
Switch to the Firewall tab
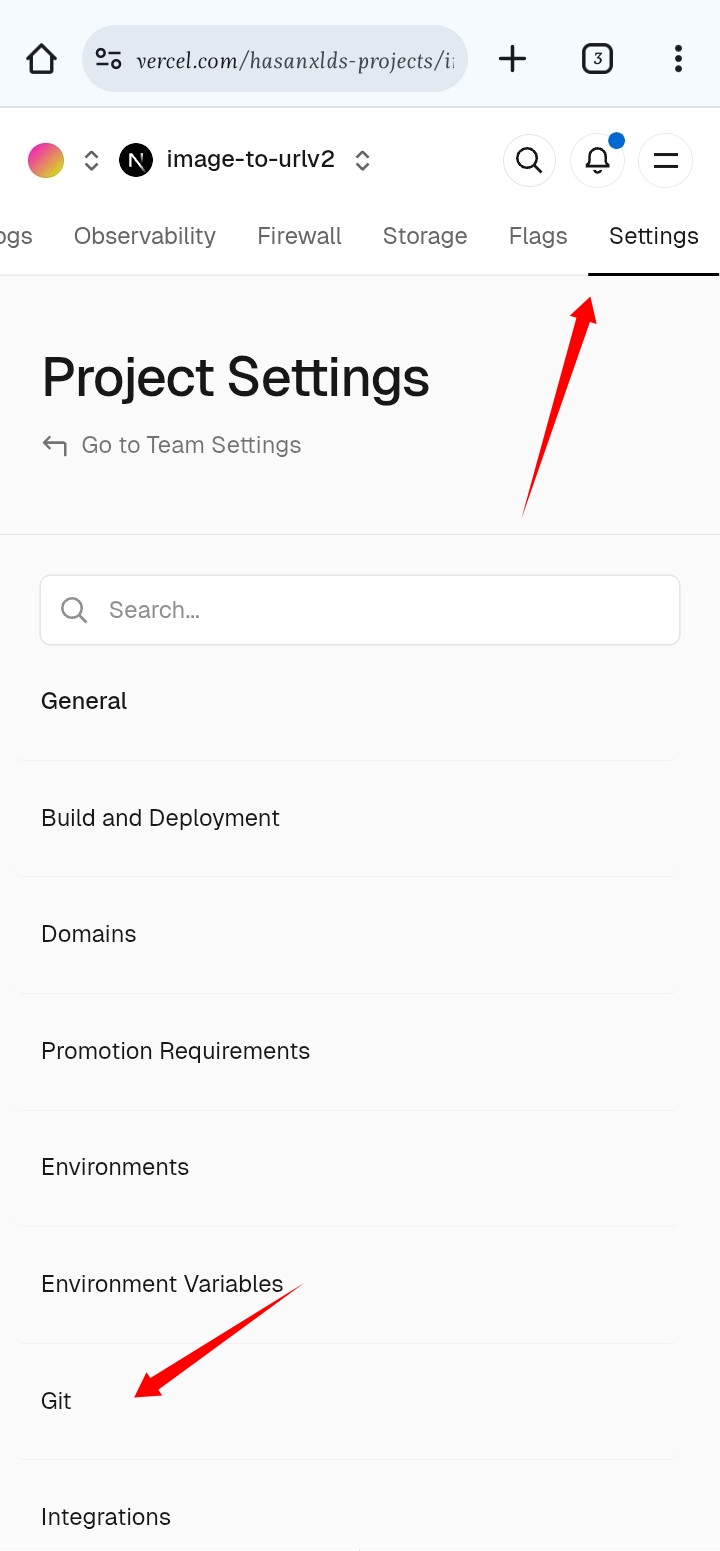299,236
